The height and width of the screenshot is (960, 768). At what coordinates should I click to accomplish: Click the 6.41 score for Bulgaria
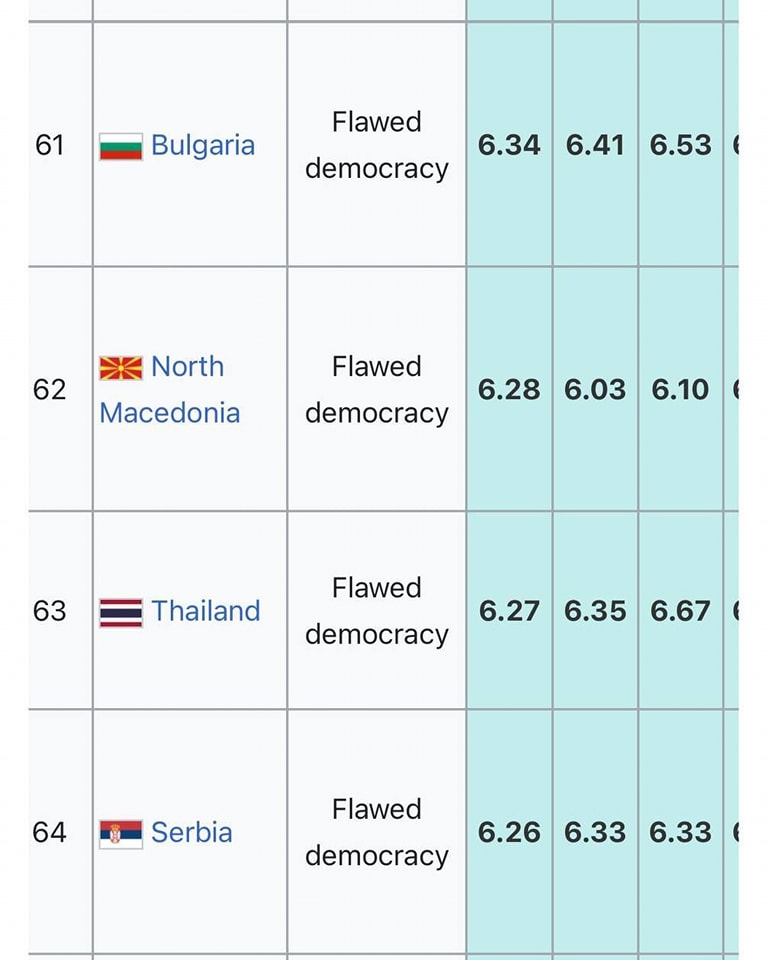pyautogui.click(x=595, y=146)
